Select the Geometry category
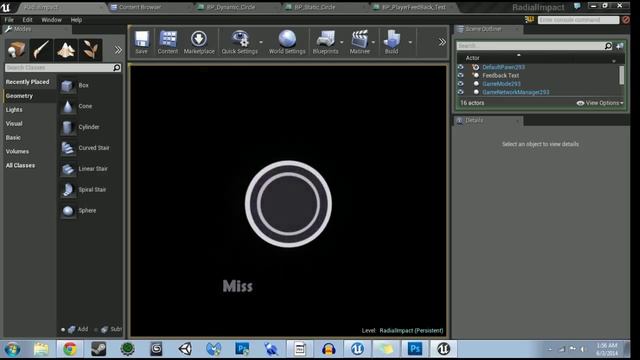This screenshot has height=360, width=640. (19, 96)
